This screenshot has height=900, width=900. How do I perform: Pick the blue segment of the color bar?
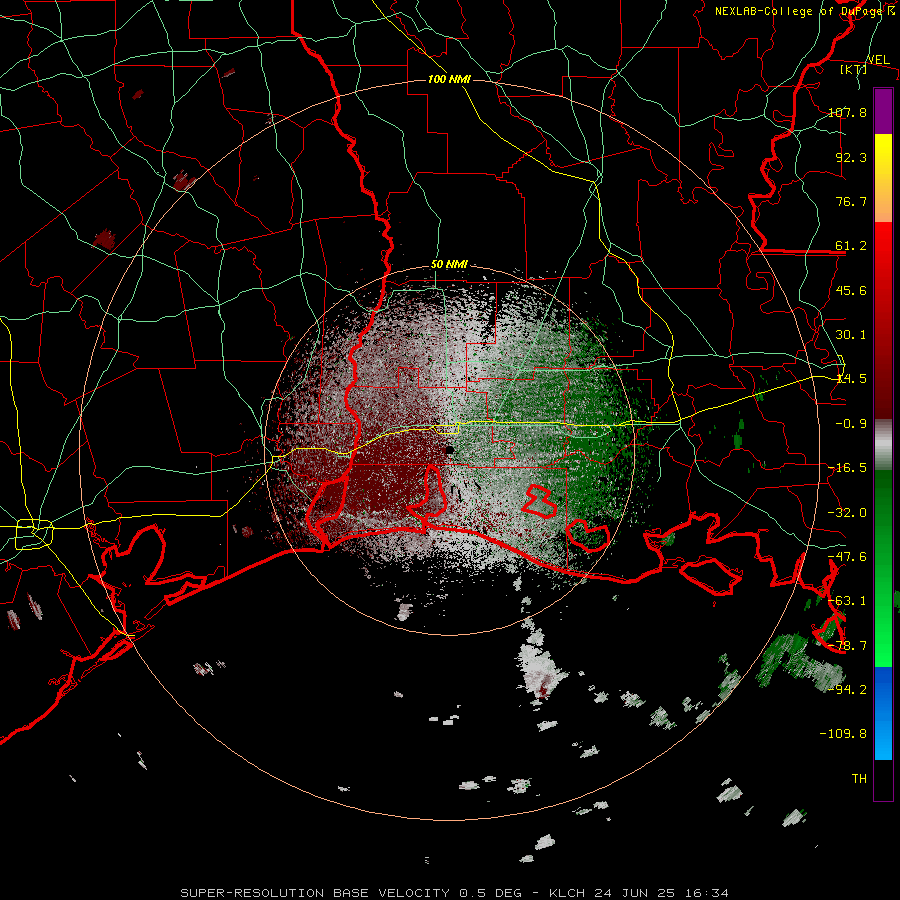pyautogui.click(x=883, y=713)
